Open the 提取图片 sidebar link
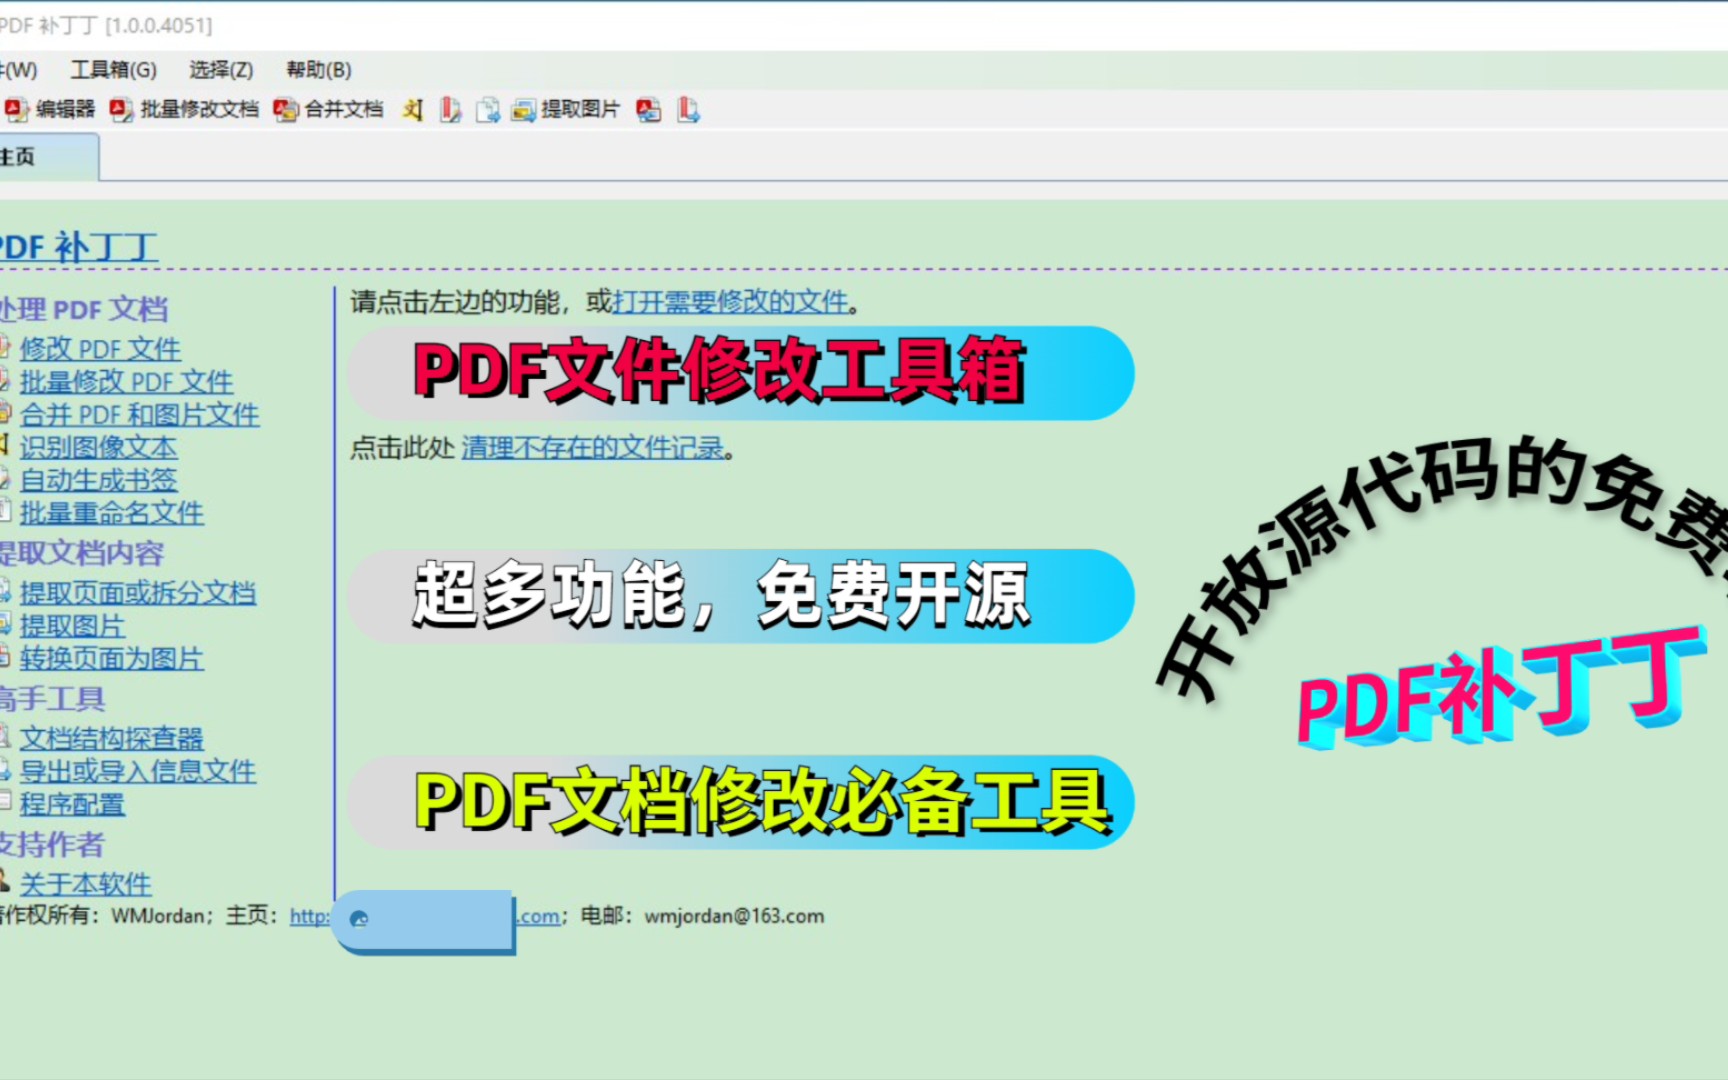This screenshot has height=1080, width=1728. click(72, 625)
